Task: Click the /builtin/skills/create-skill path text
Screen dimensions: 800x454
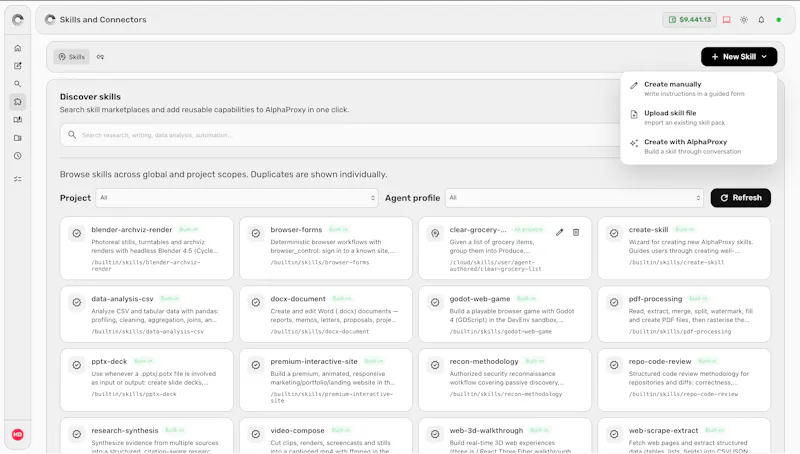Action: pyautogui.click(x=676, y=262)
